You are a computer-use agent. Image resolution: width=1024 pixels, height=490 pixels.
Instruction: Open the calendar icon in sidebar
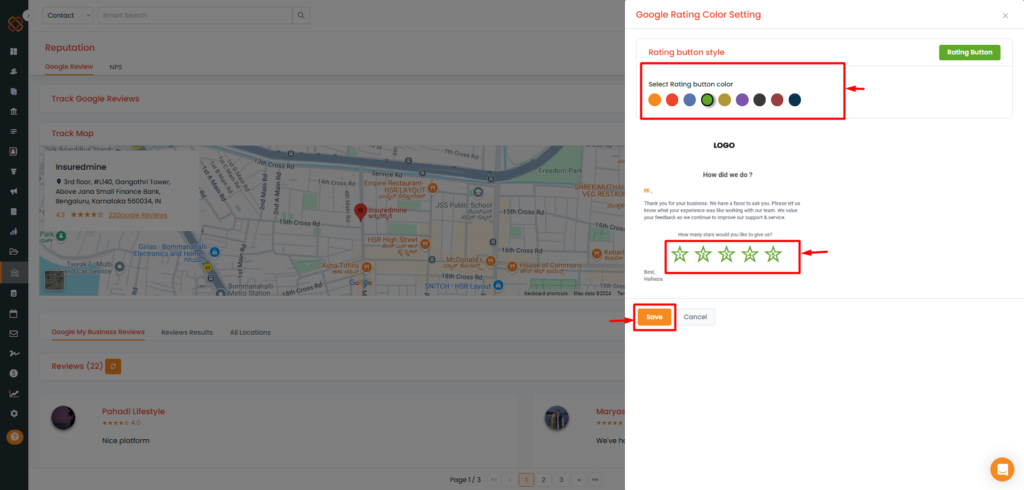[x=14, y=313]
